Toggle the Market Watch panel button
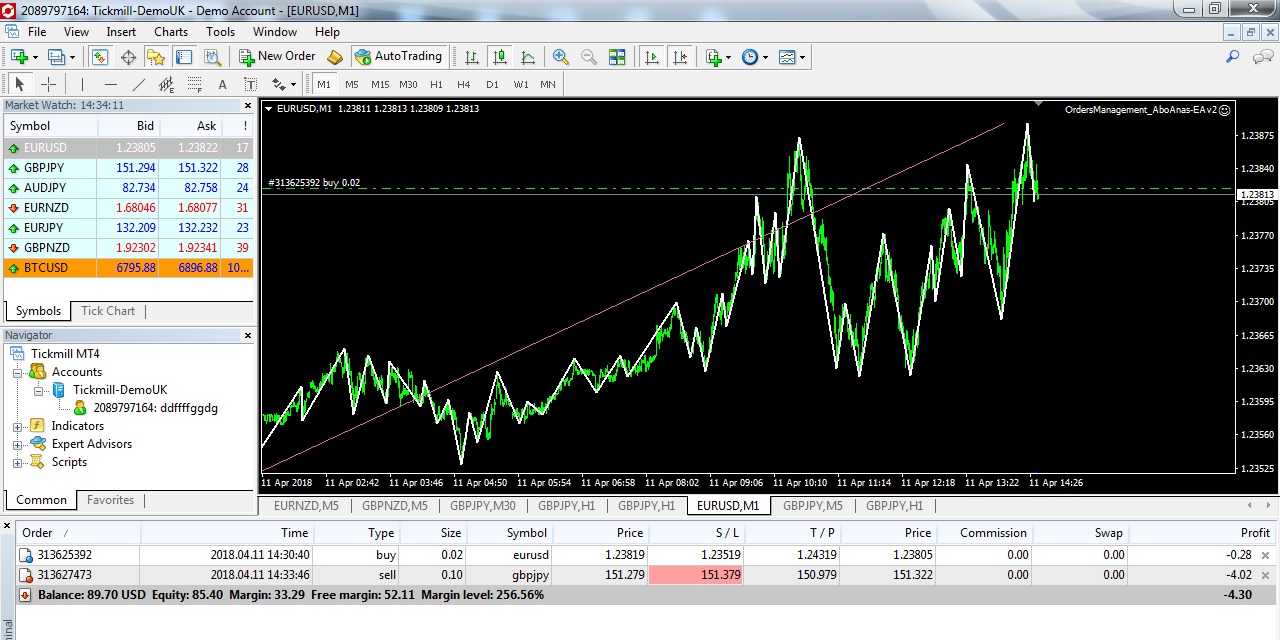 click(100, 57)
